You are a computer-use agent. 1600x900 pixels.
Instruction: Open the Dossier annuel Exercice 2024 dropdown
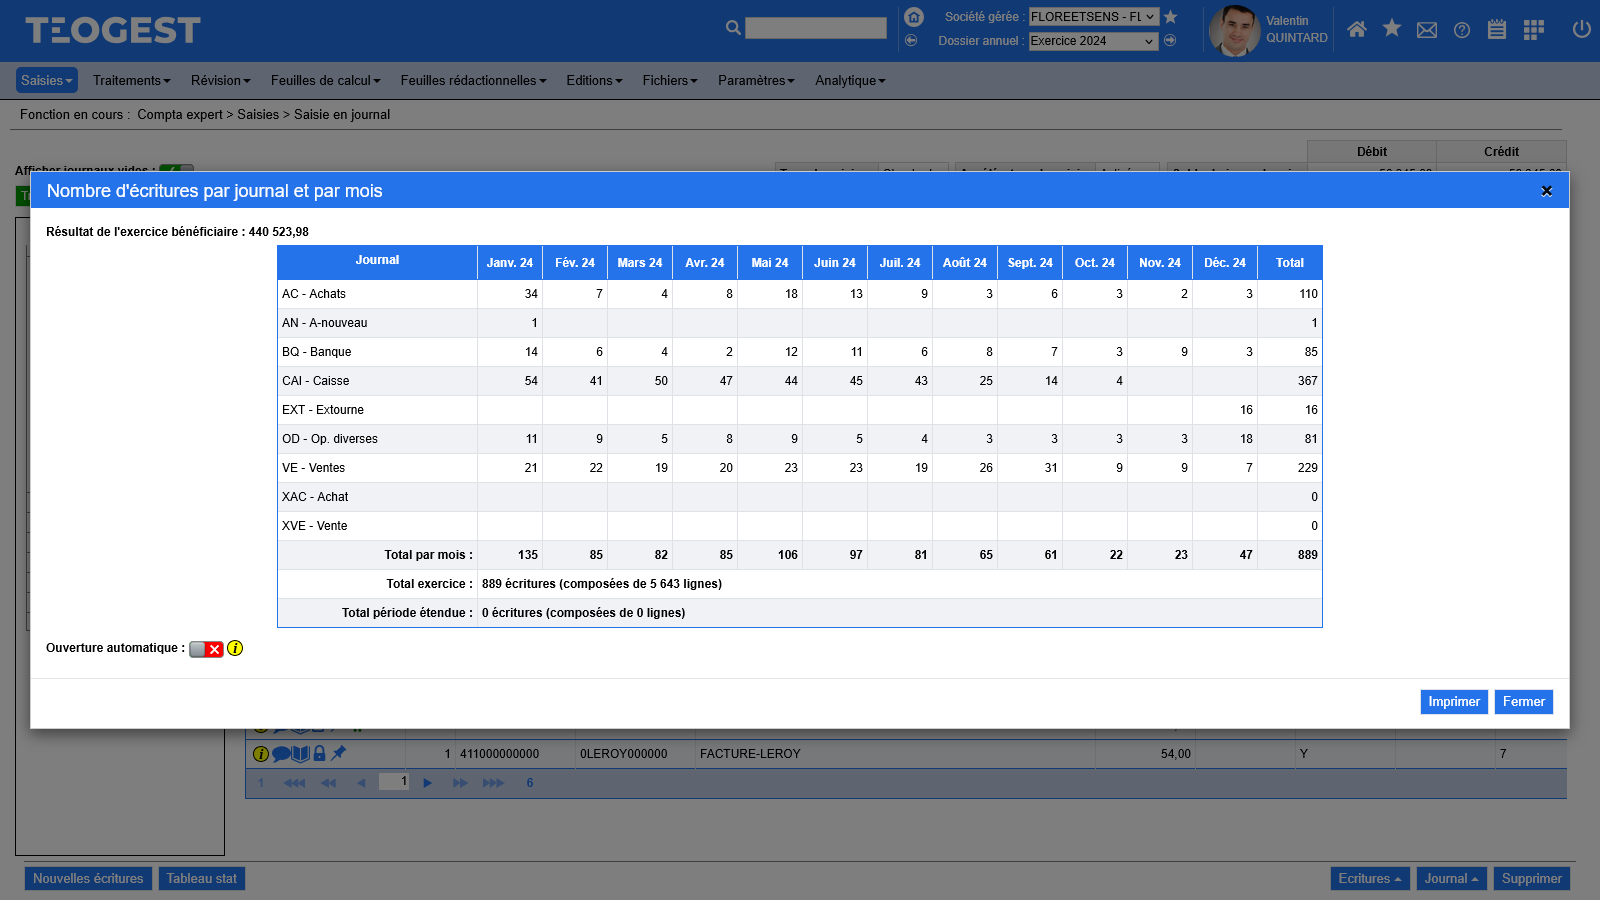pyautogui.click(x=1094, y=41)
